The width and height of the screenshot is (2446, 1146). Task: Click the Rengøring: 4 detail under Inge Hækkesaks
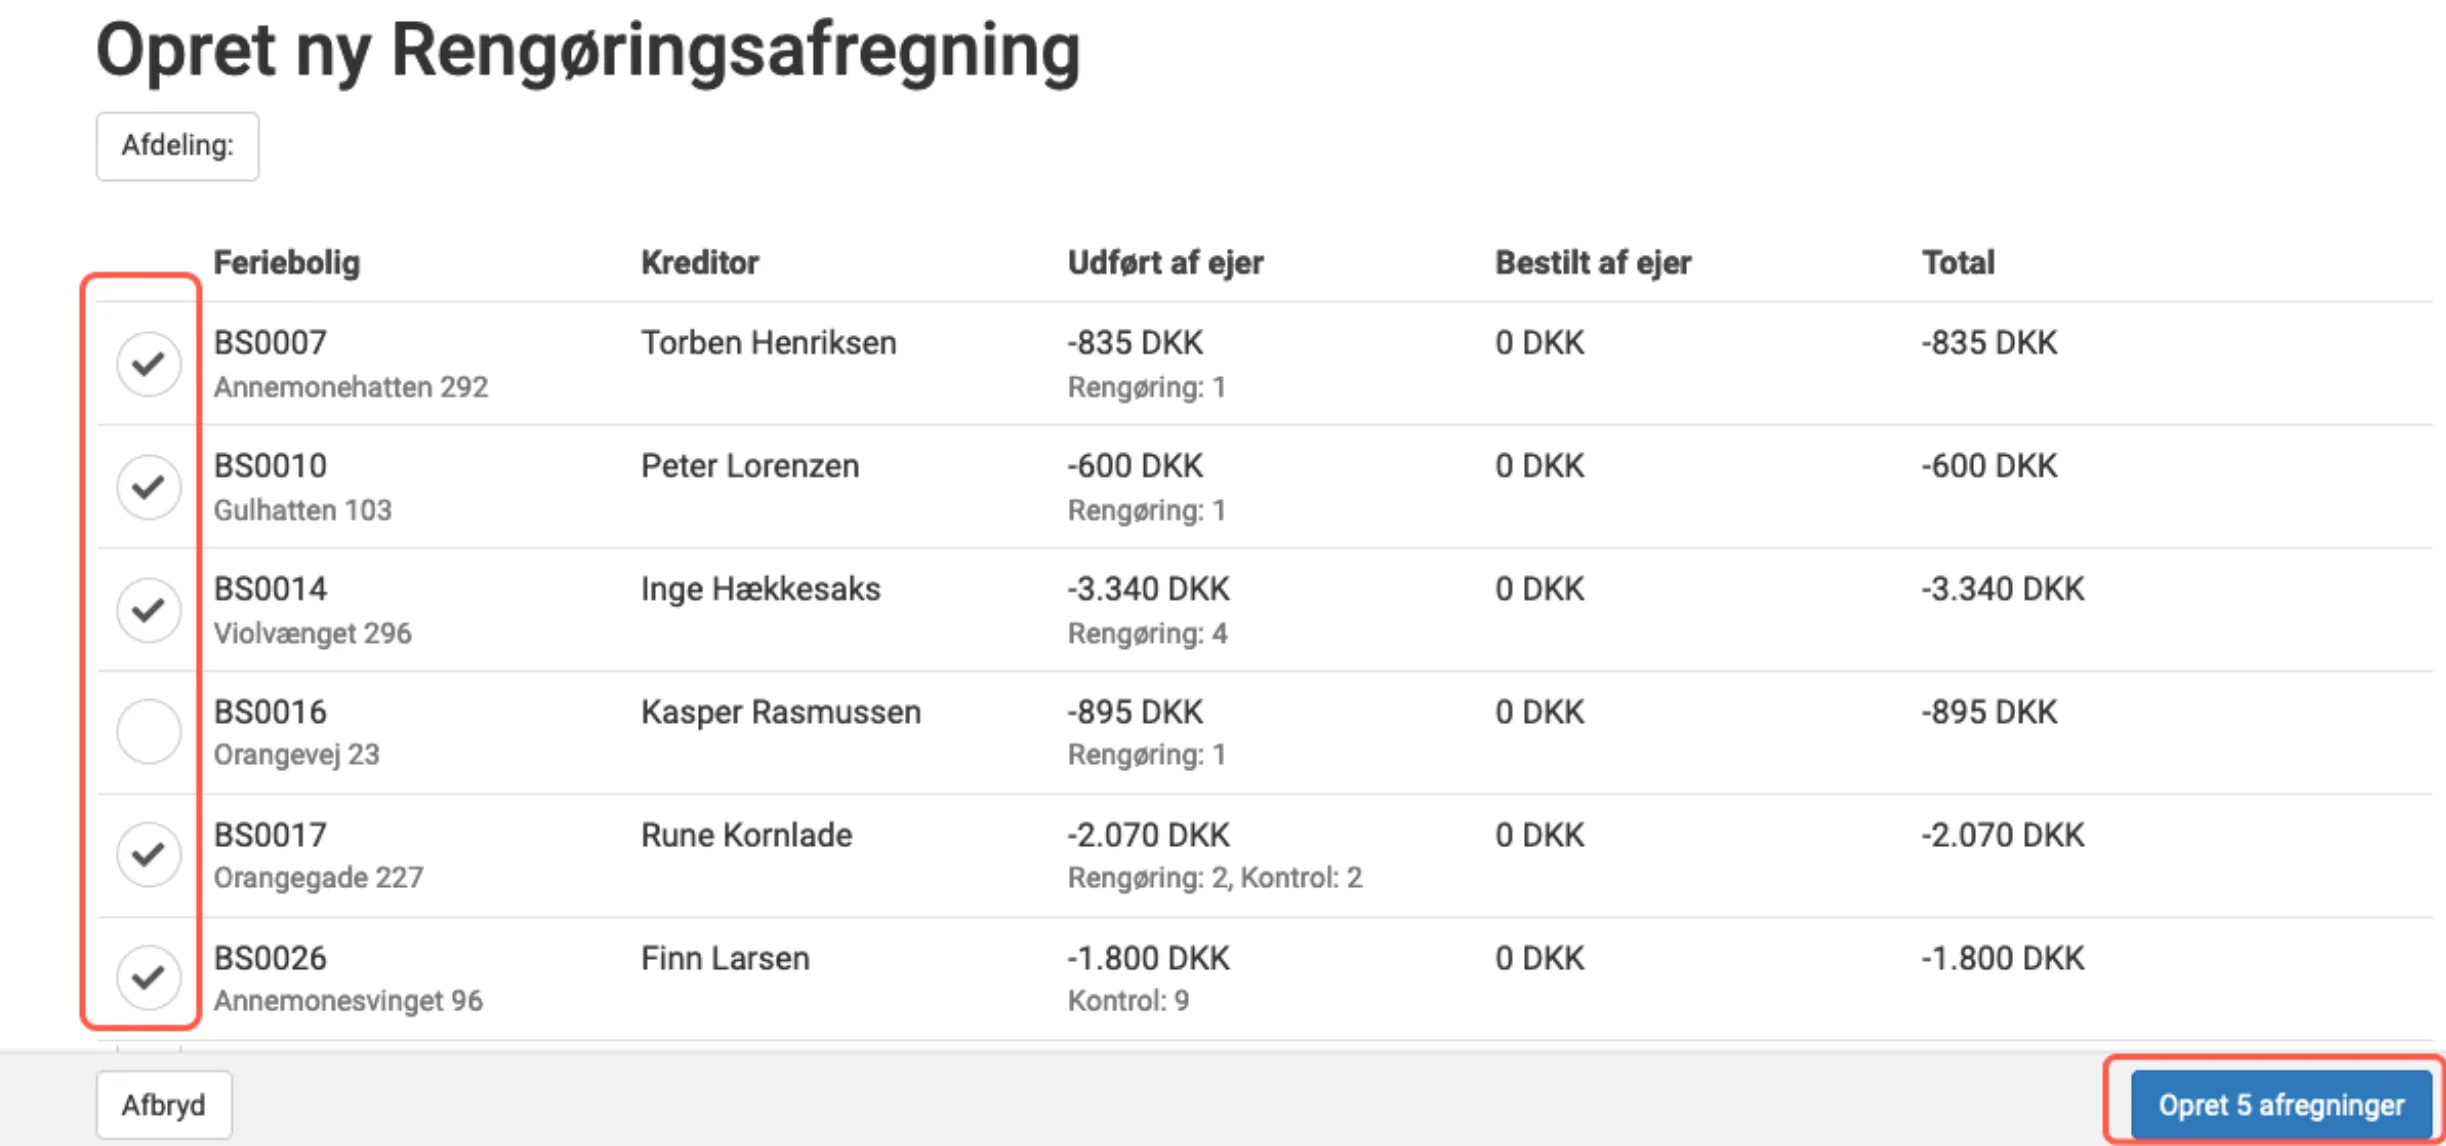(1148, 633)
